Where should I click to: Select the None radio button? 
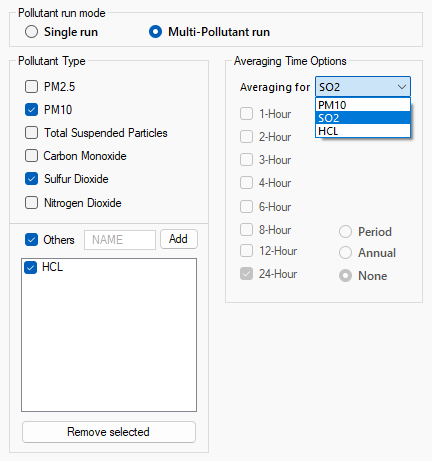(x=345, y=276)
